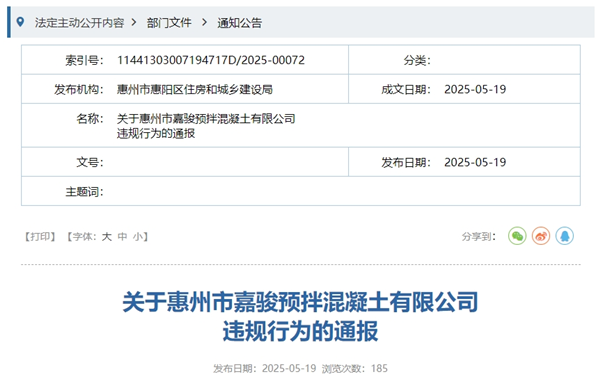The image size is (600, 376).
Task: Open 通知公告 breadcrumb link
Action: click(x=240, y=23)
